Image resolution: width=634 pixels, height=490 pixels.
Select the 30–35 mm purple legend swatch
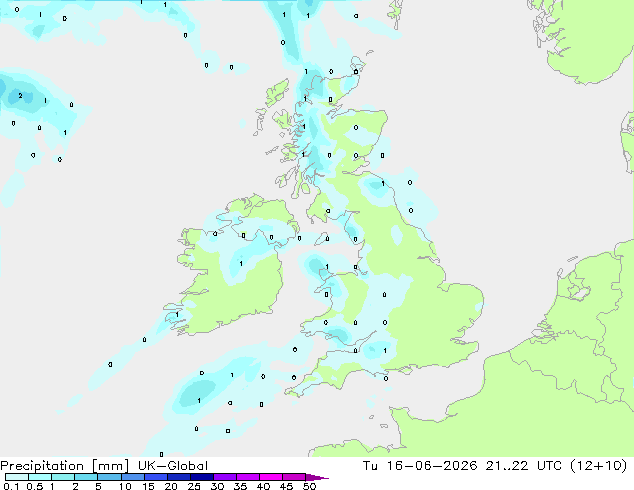click(224, 477)
